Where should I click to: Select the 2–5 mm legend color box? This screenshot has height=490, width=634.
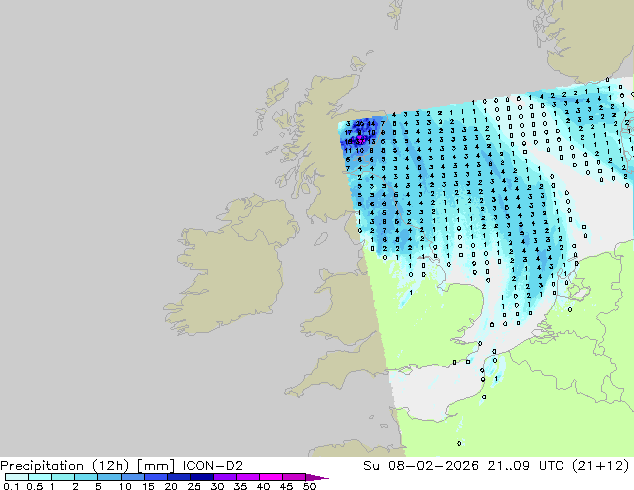coord(86,477)
